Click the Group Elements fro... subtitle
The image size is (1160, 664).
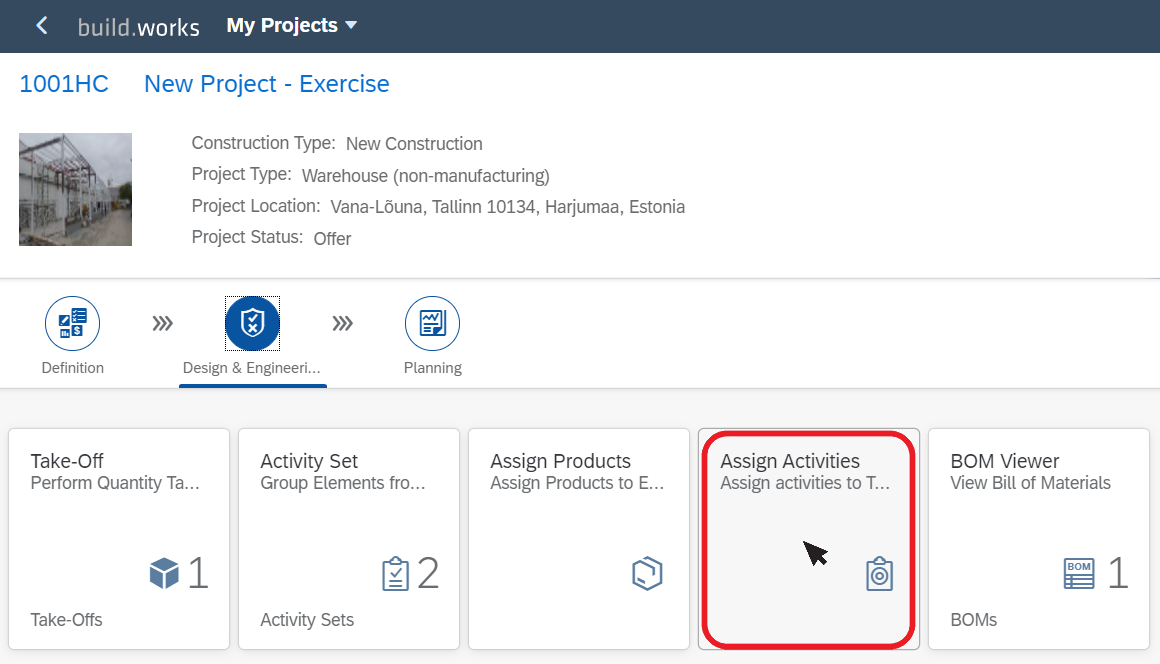coord(343,483)
